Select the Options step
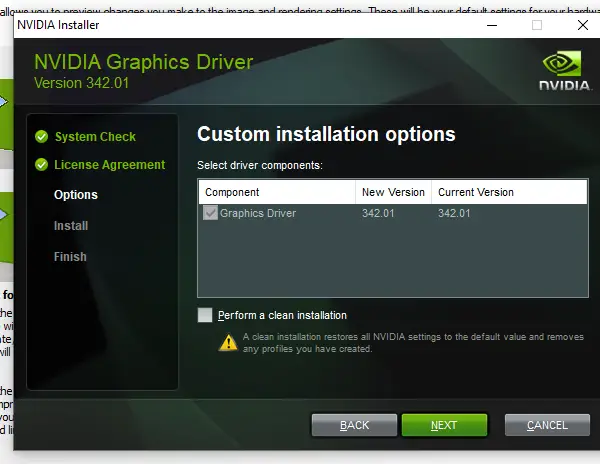Viewport: 600px width, 464px height. pyautogui.click(x=76, y=195)
